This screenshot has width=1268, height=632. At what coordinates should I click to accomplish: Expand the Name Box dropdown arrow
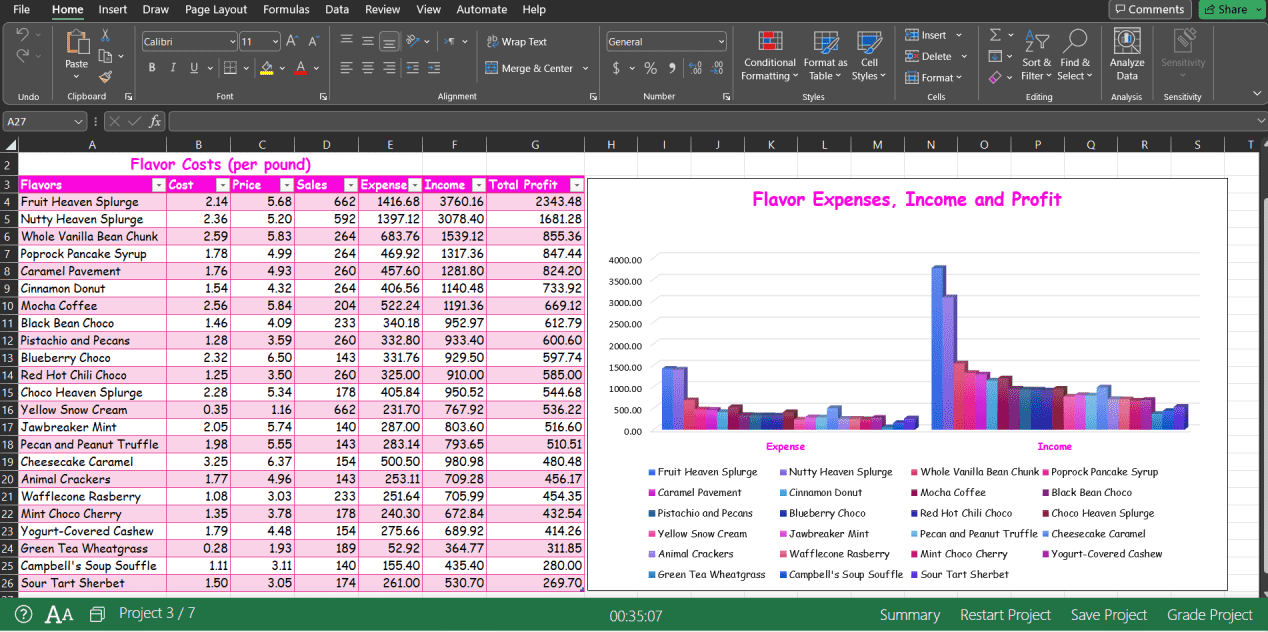pyautogui.click(x=78, y=121)
